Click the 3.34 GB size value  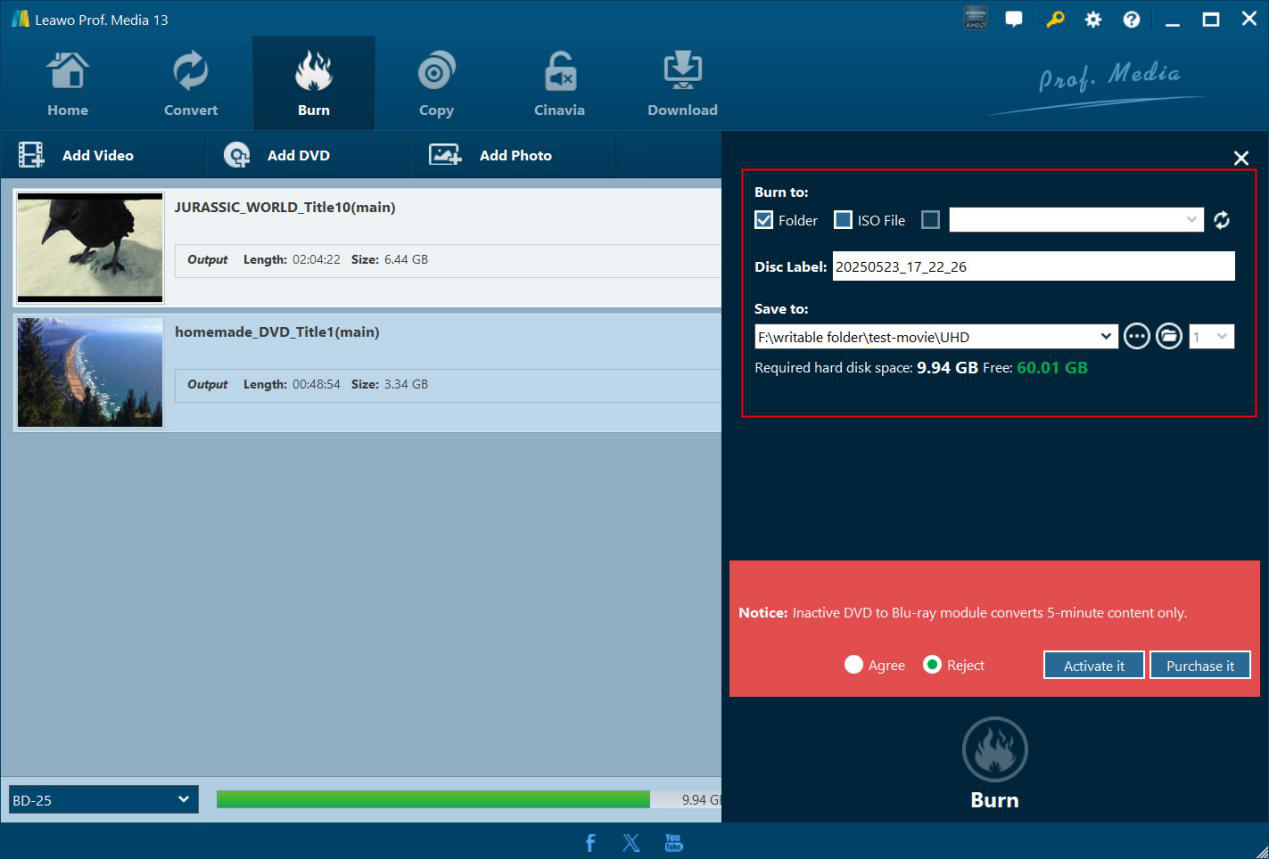click(406, 385)
